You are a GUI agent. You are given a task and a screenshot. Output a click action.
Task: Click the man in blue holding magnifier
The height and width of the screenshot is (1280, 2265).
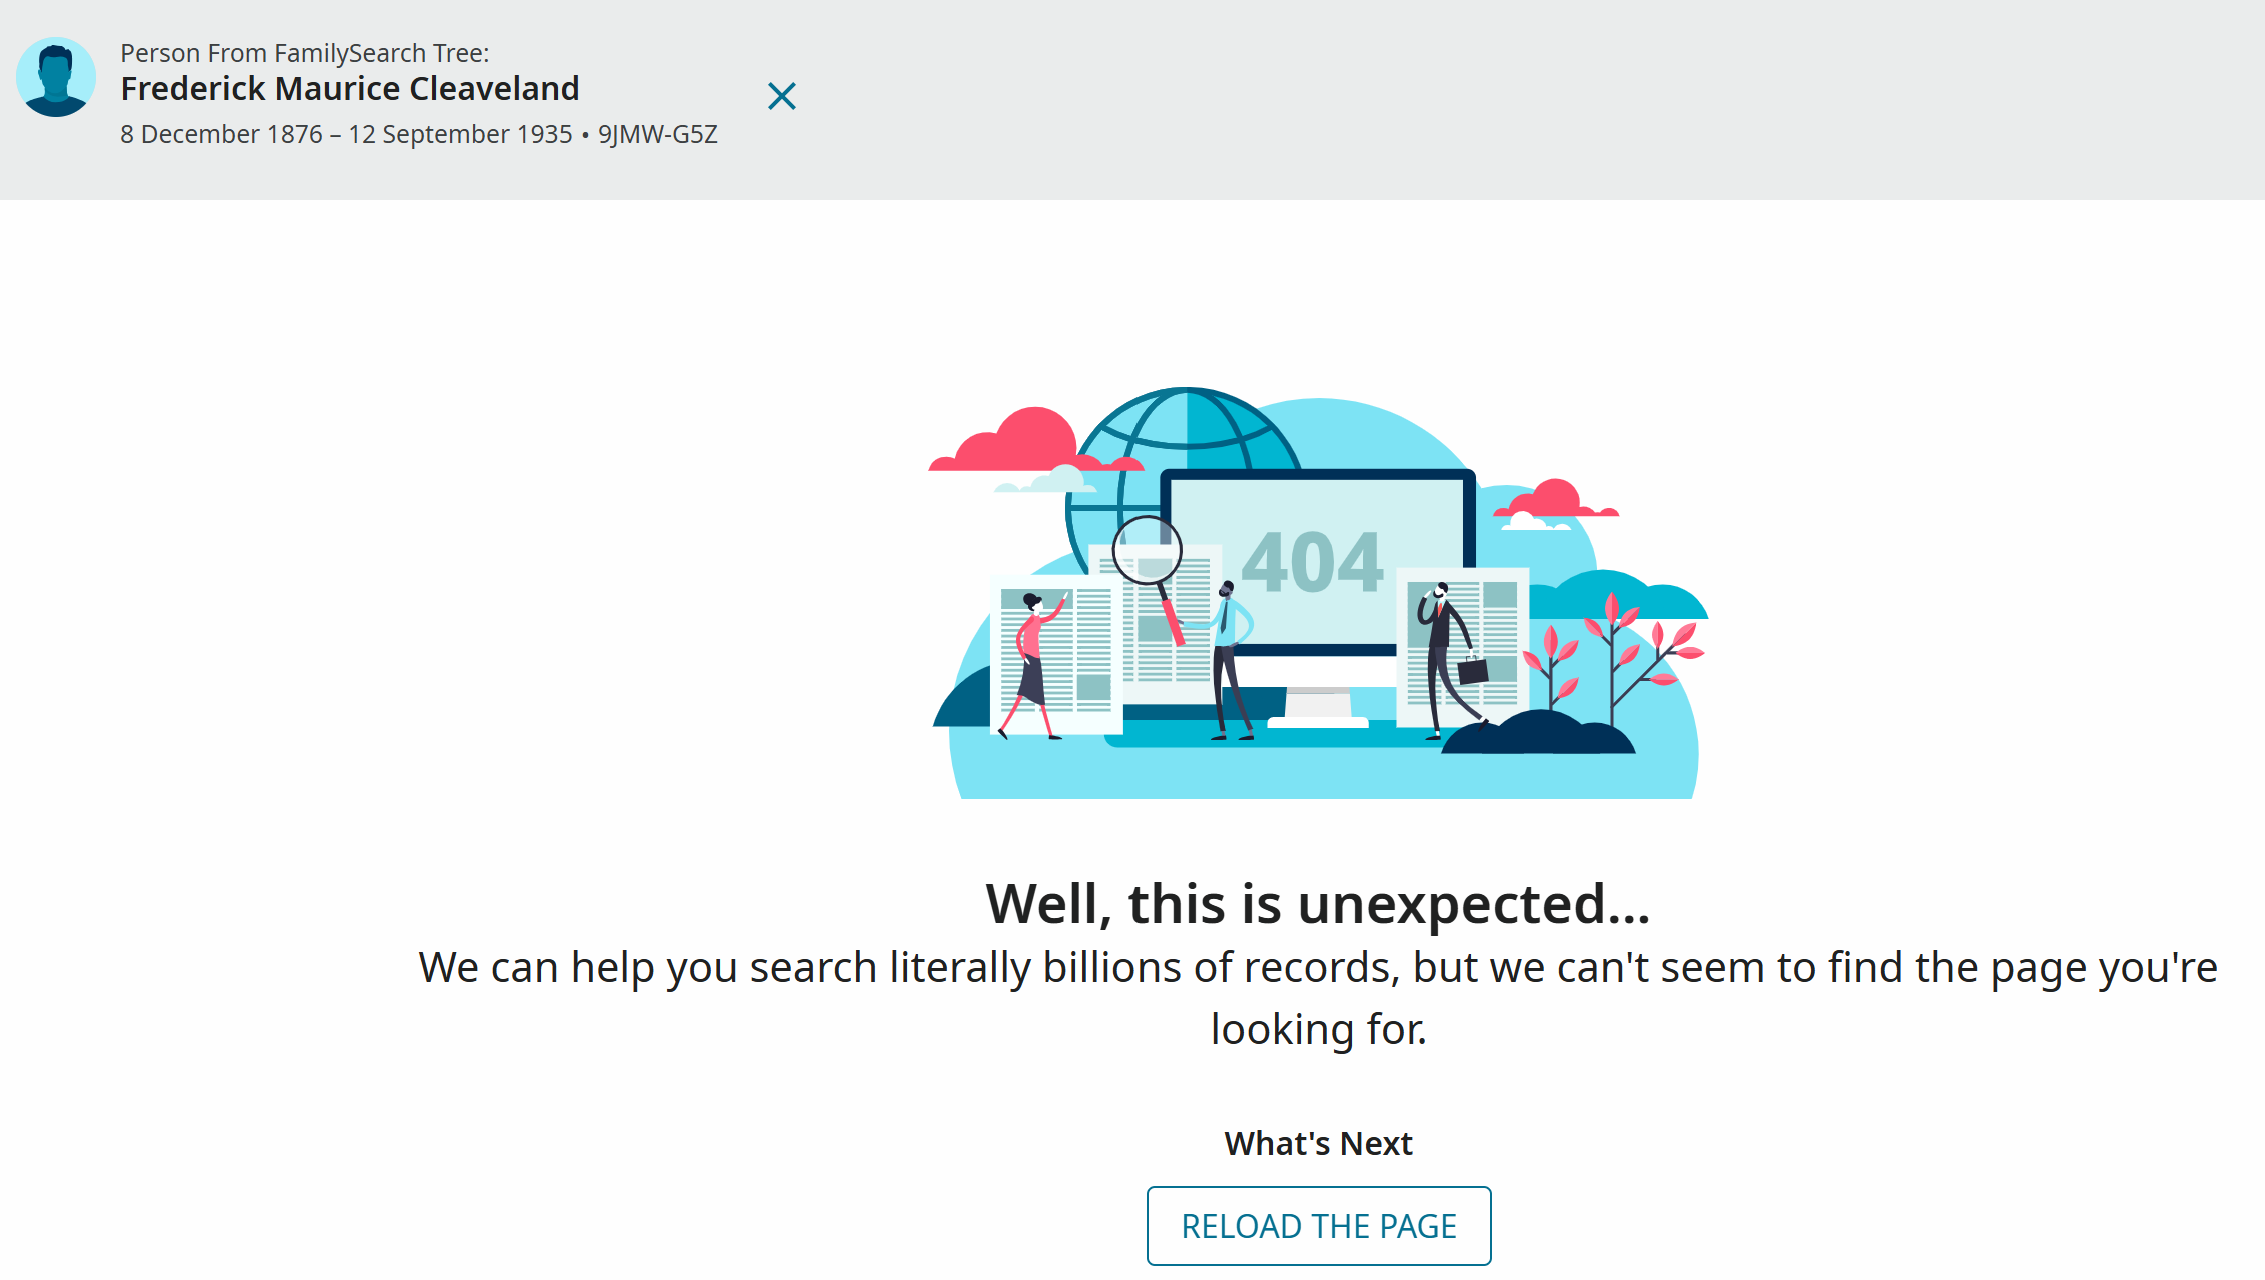[x=1230, y=660]
